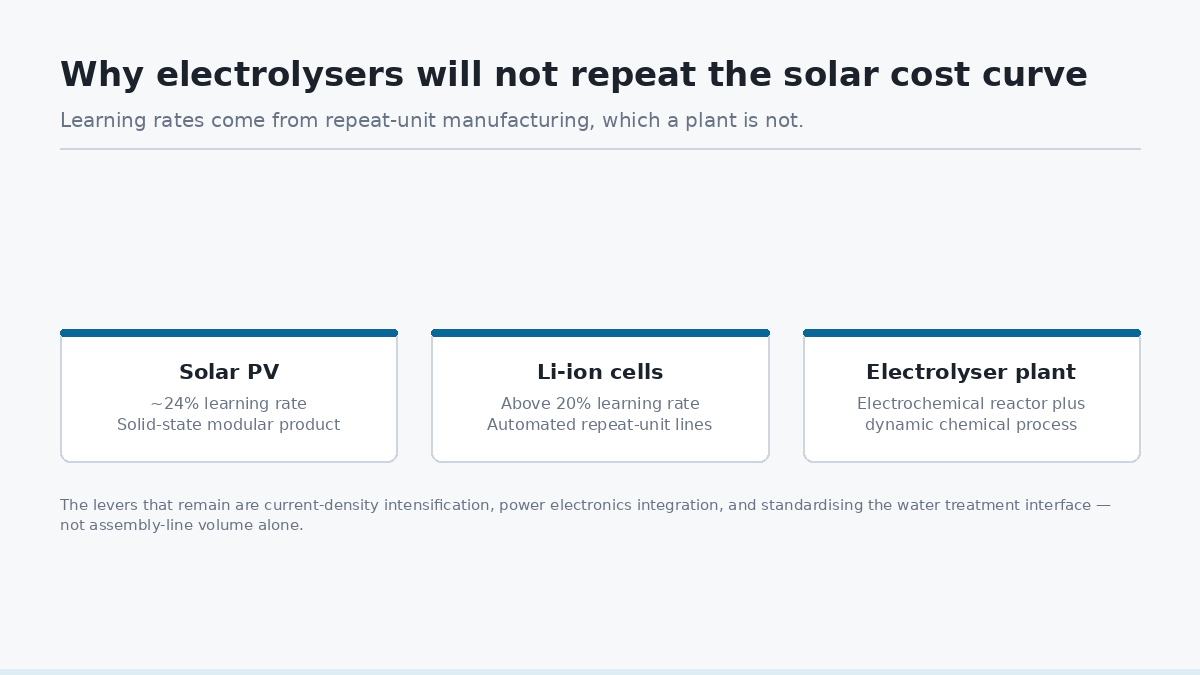The height and width of the screenshot is (675, 1200).
Task: Click the footnote line about assembly-line volume
Action: tap(181, 525)
